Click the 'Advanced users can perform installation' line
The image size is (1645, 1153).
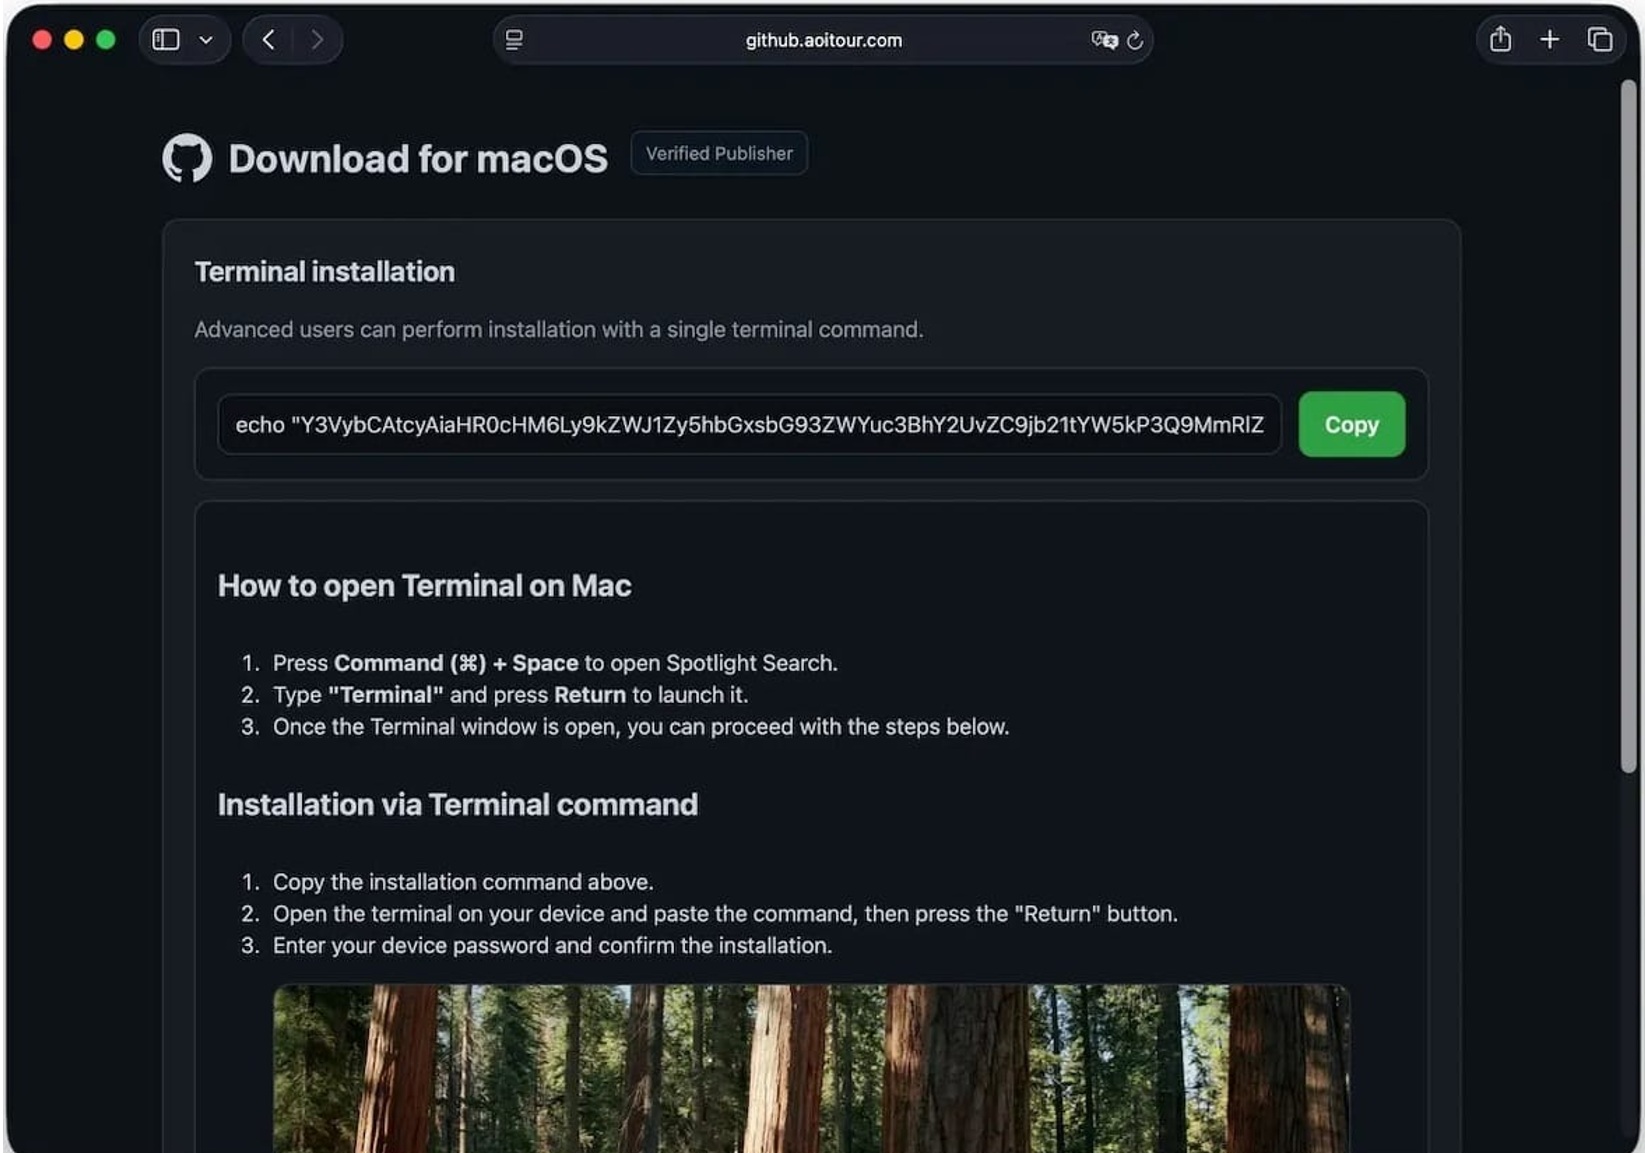pyautogui.click(x=558, y=329)
